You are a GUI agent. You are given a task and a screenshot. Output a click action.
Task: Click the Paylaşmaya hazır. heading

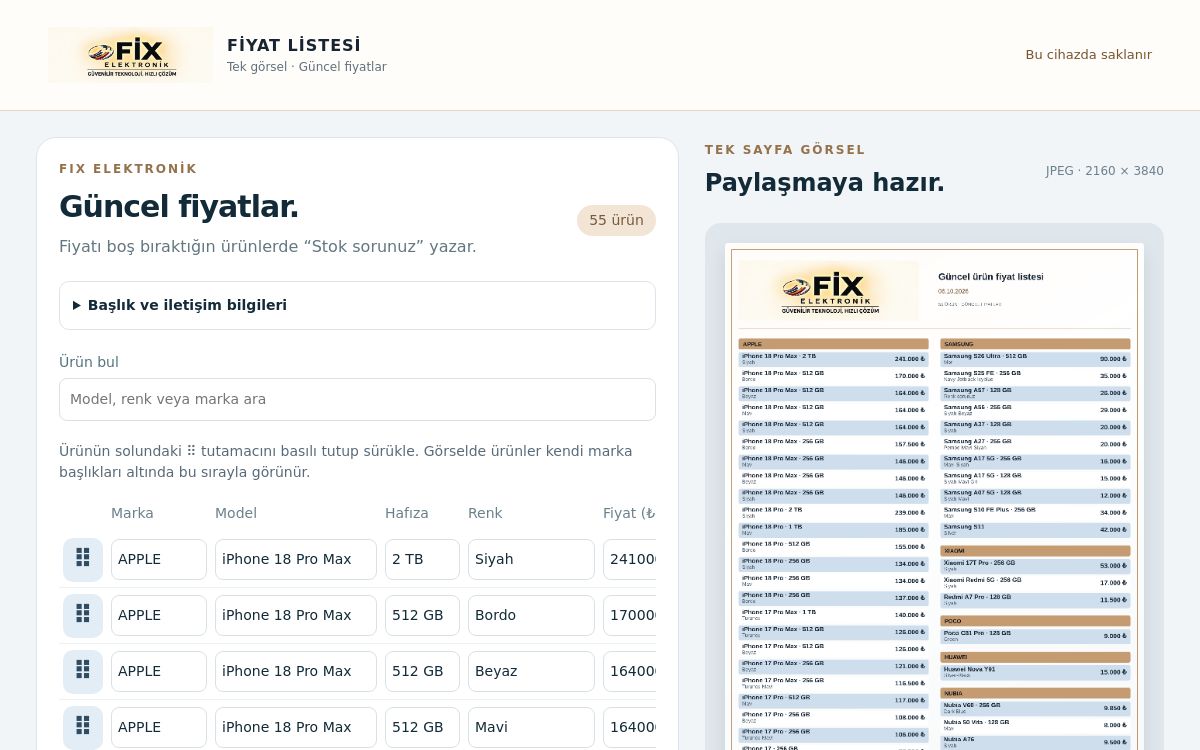(825, 182)
